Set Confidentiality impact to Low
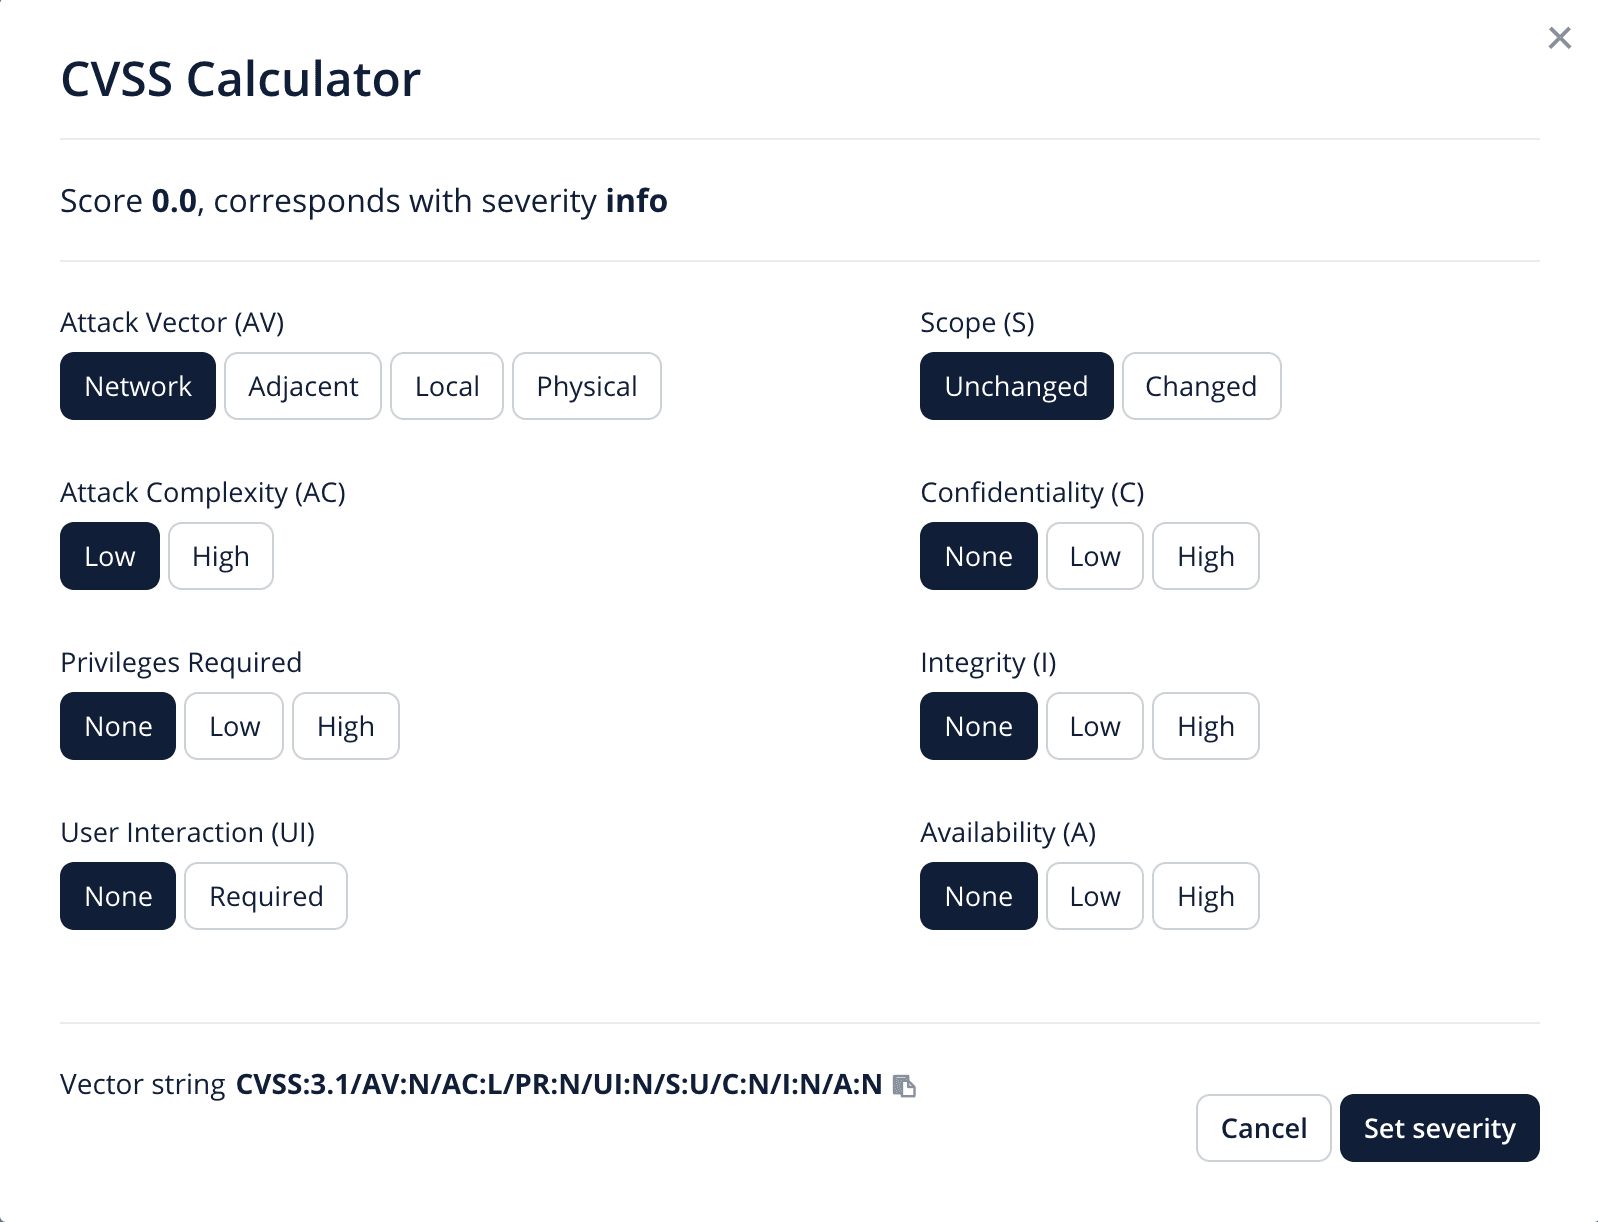 pyautogui.click(x=1095, y=557)
